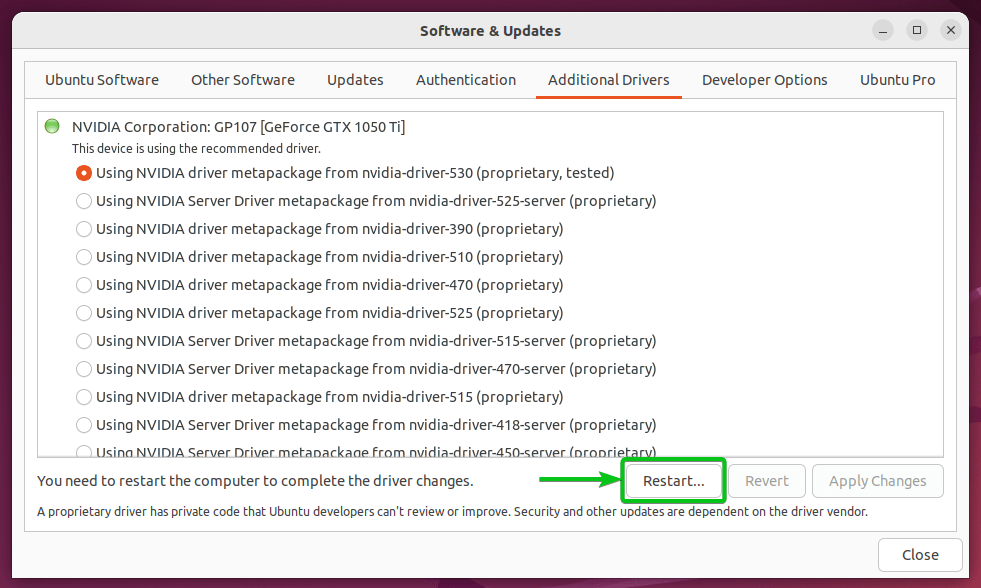Viewport: 981px width, 588px height.
Task: Select the nvidia-driver-390 proprietary driver
Action: pyautogui.click(x=84, y=229)
